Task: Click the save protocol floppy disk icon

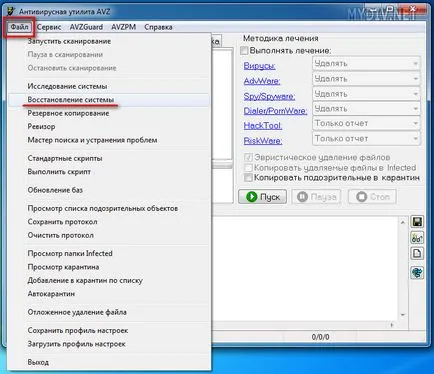Action: [417, 222]
